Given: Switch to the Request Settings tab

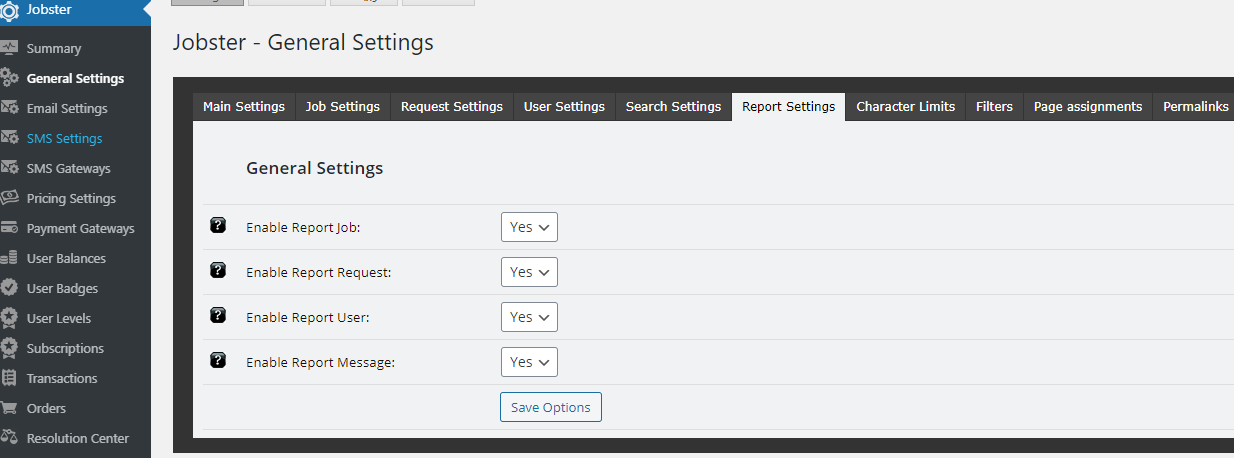Looking at the screenshot, I should 452,107.
